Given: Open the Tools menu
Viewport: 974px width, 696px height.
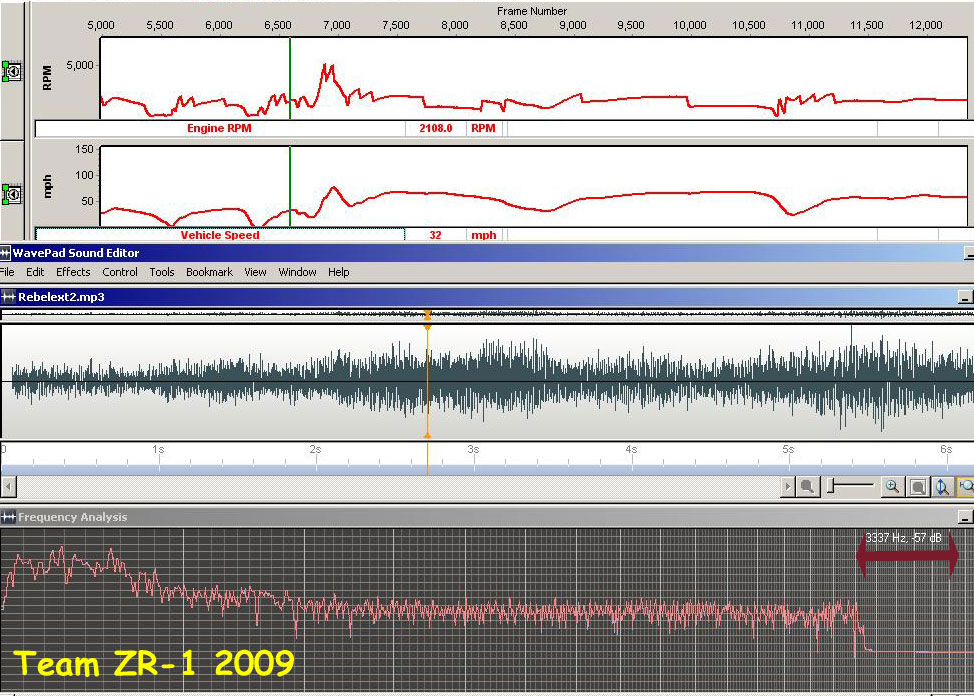Looking at the screenshot, I should [x=162, y=272].
